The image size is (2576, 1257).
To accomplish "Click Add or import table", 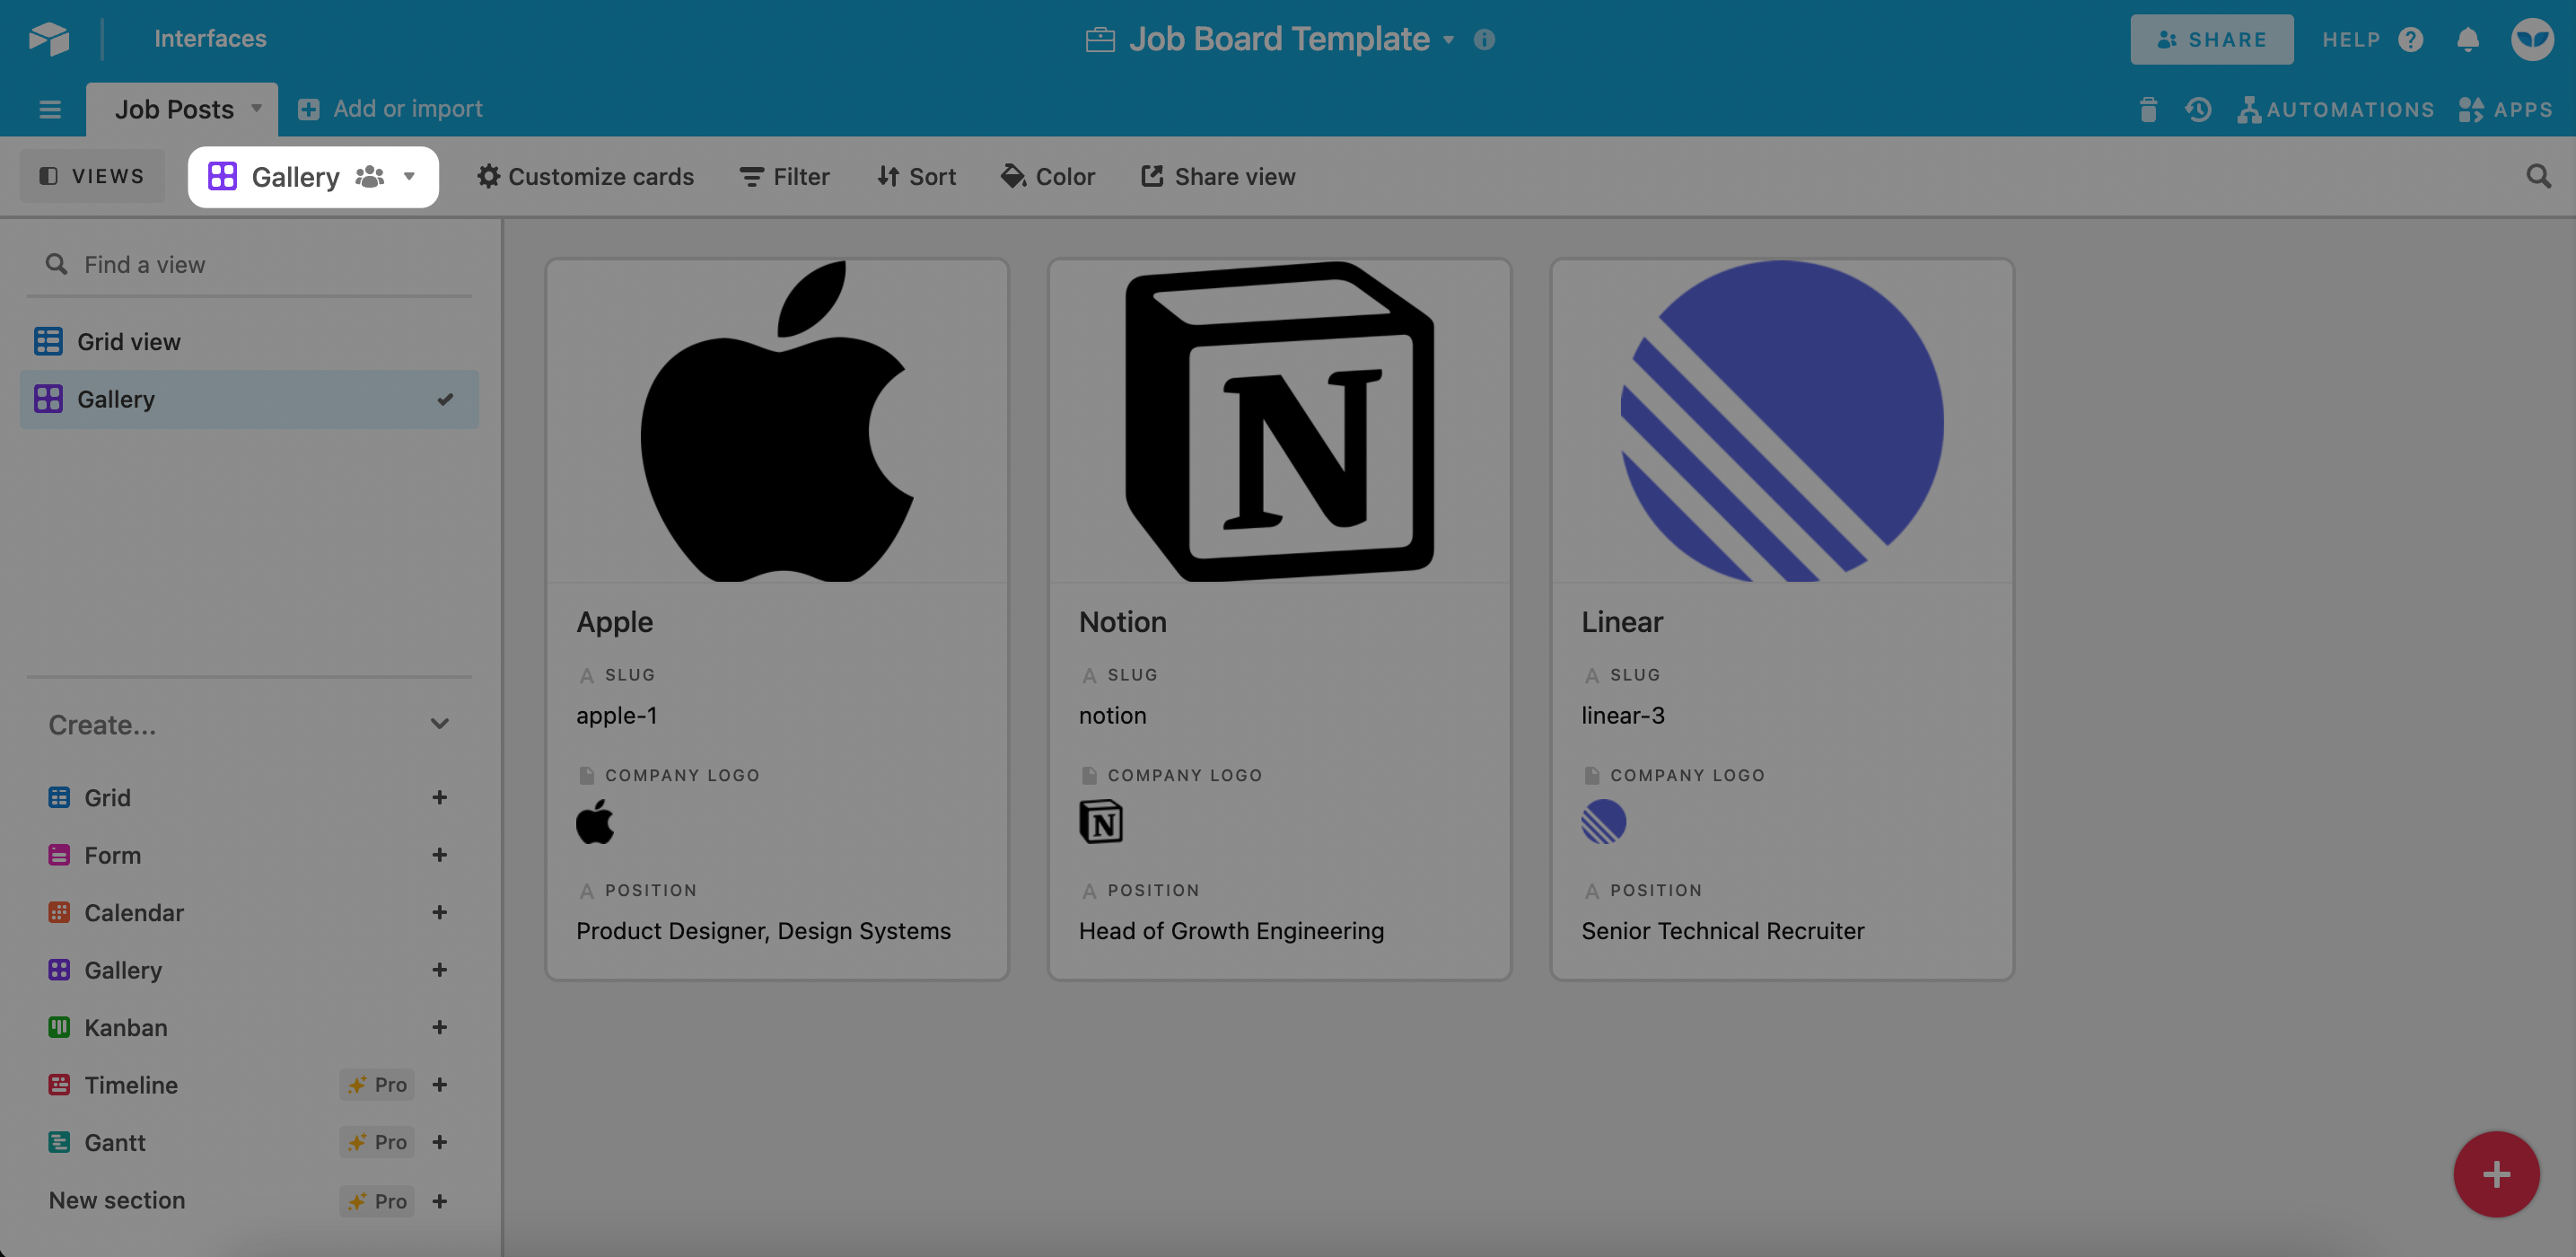I will click(391, 108).
